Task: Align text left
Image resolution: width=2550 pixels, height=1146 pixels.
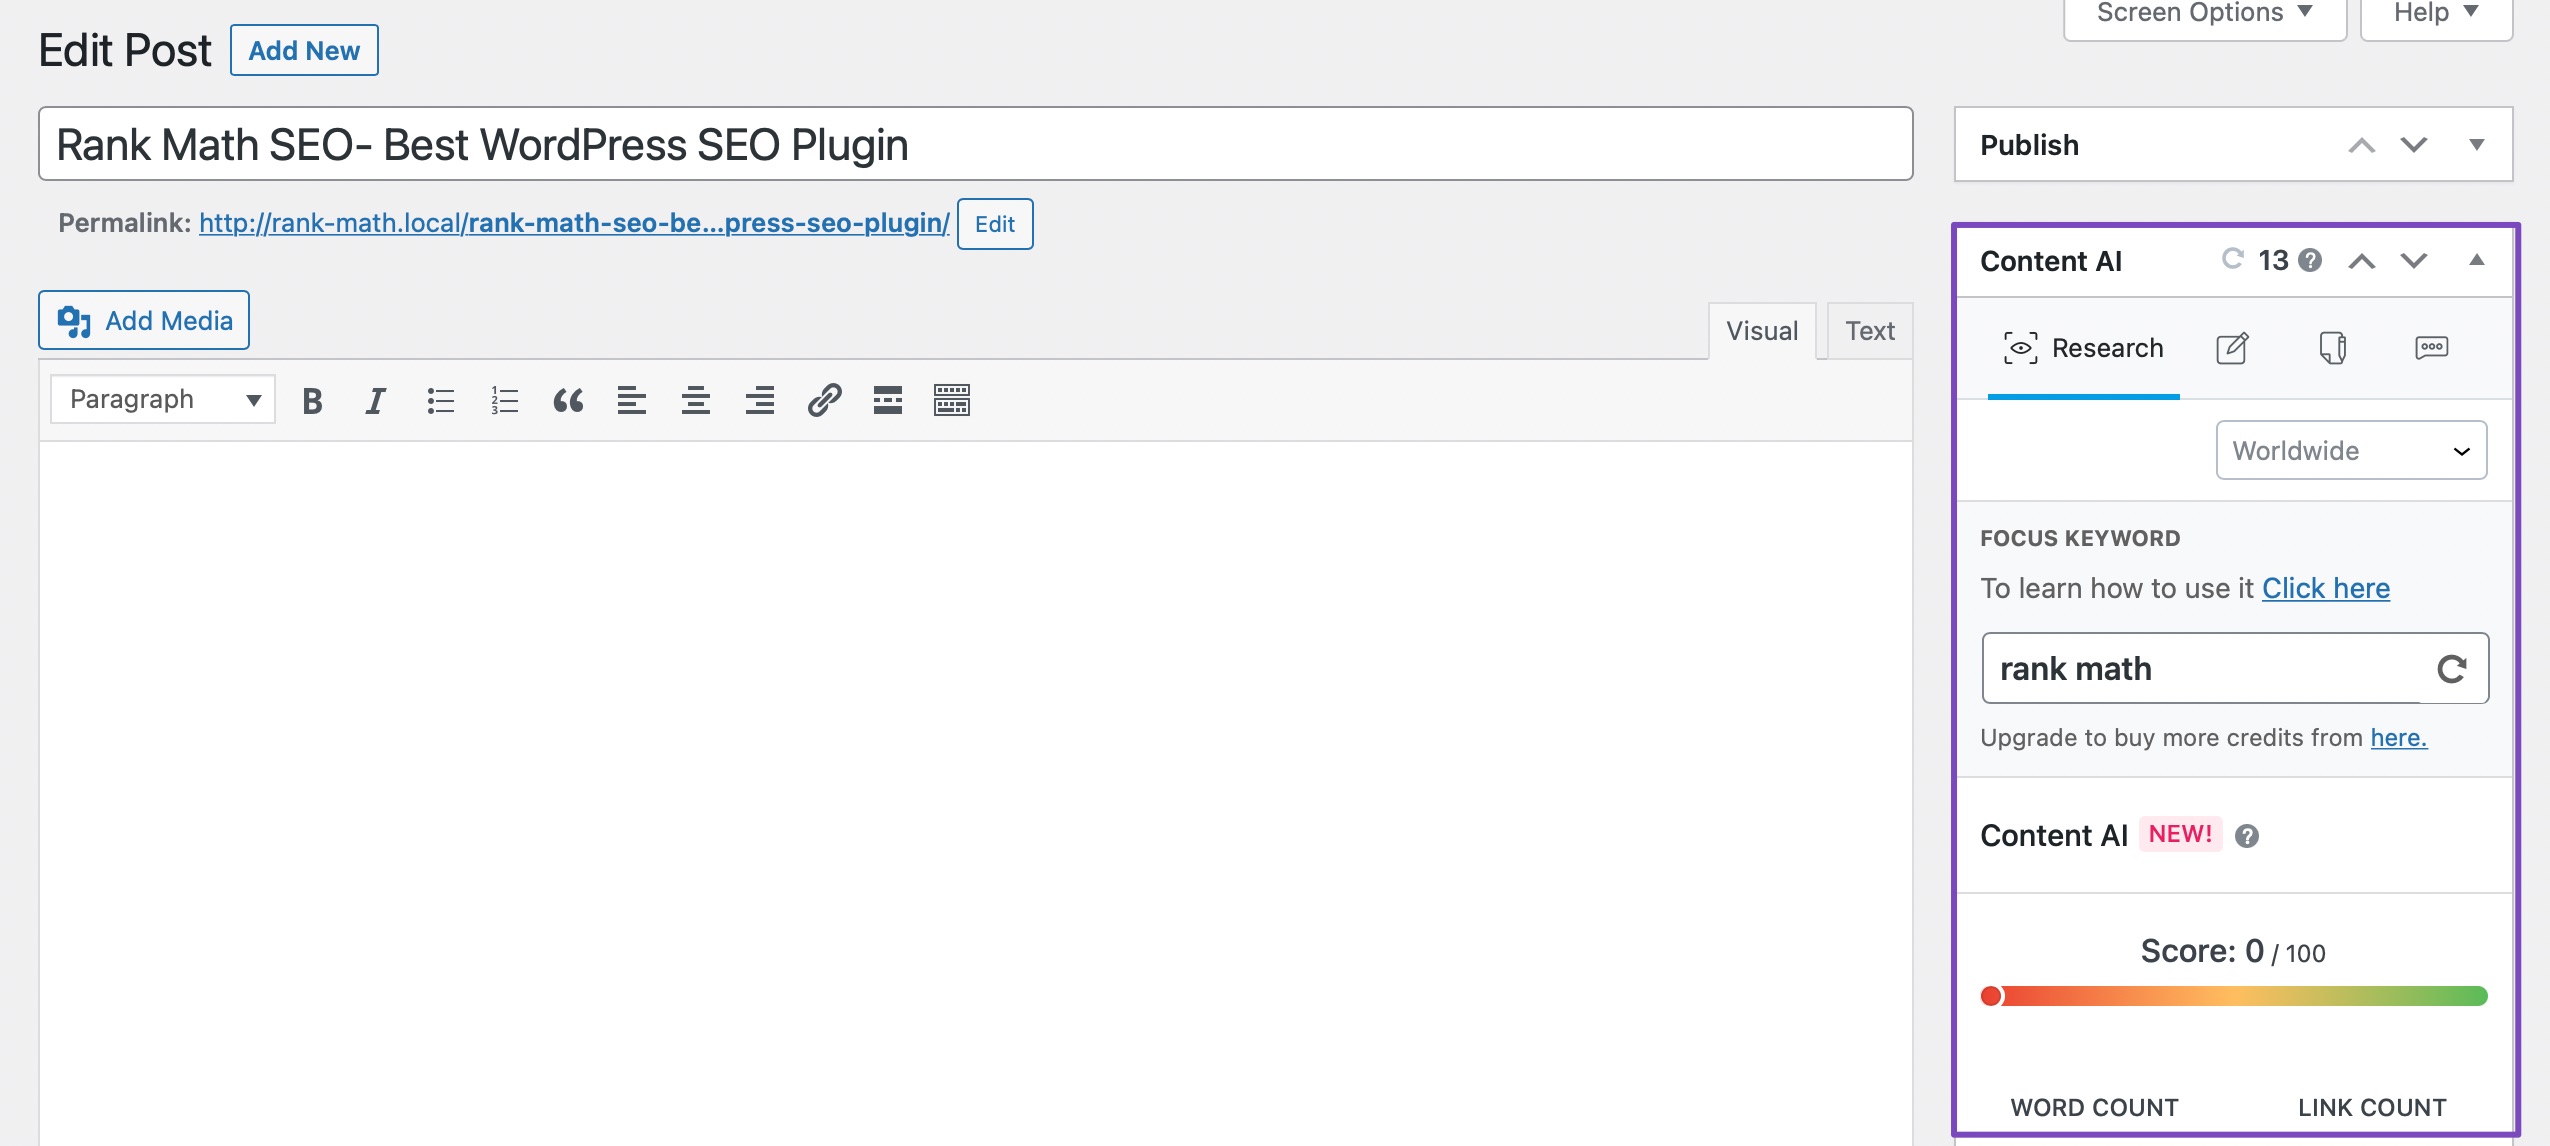Action: 632,401
